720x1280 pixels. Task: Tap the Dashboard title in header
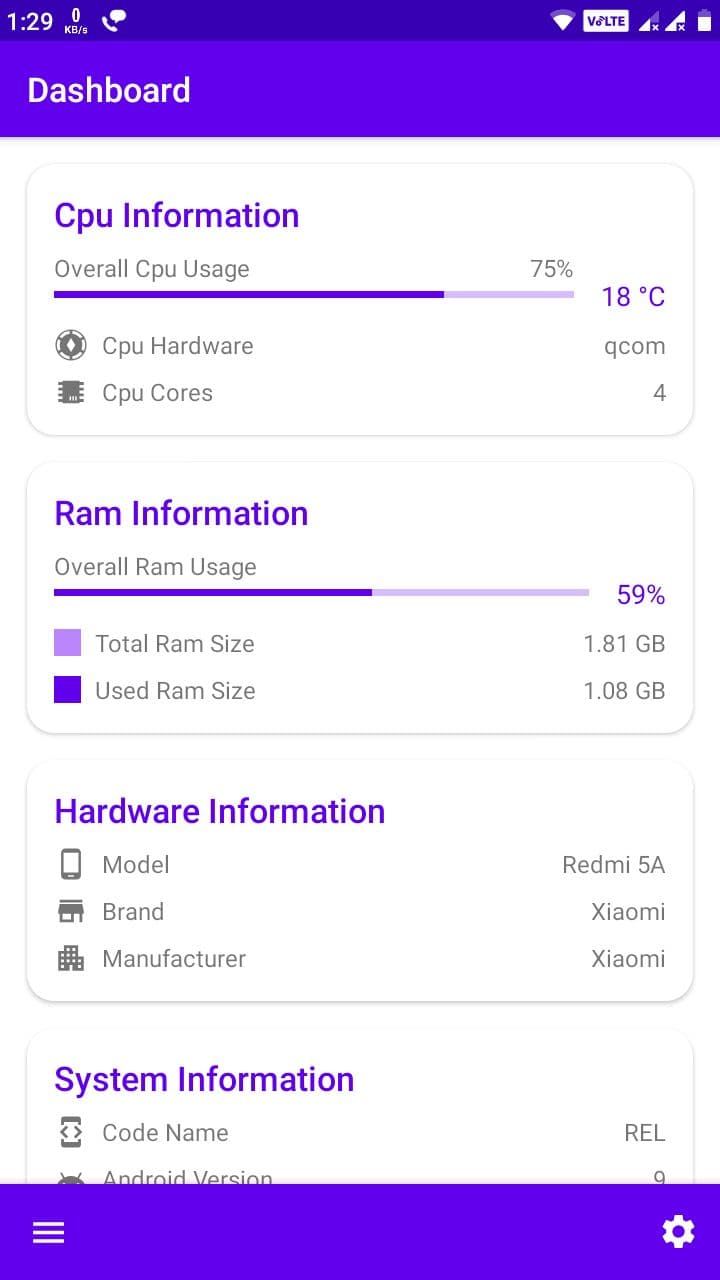click(x=109, y=90)
